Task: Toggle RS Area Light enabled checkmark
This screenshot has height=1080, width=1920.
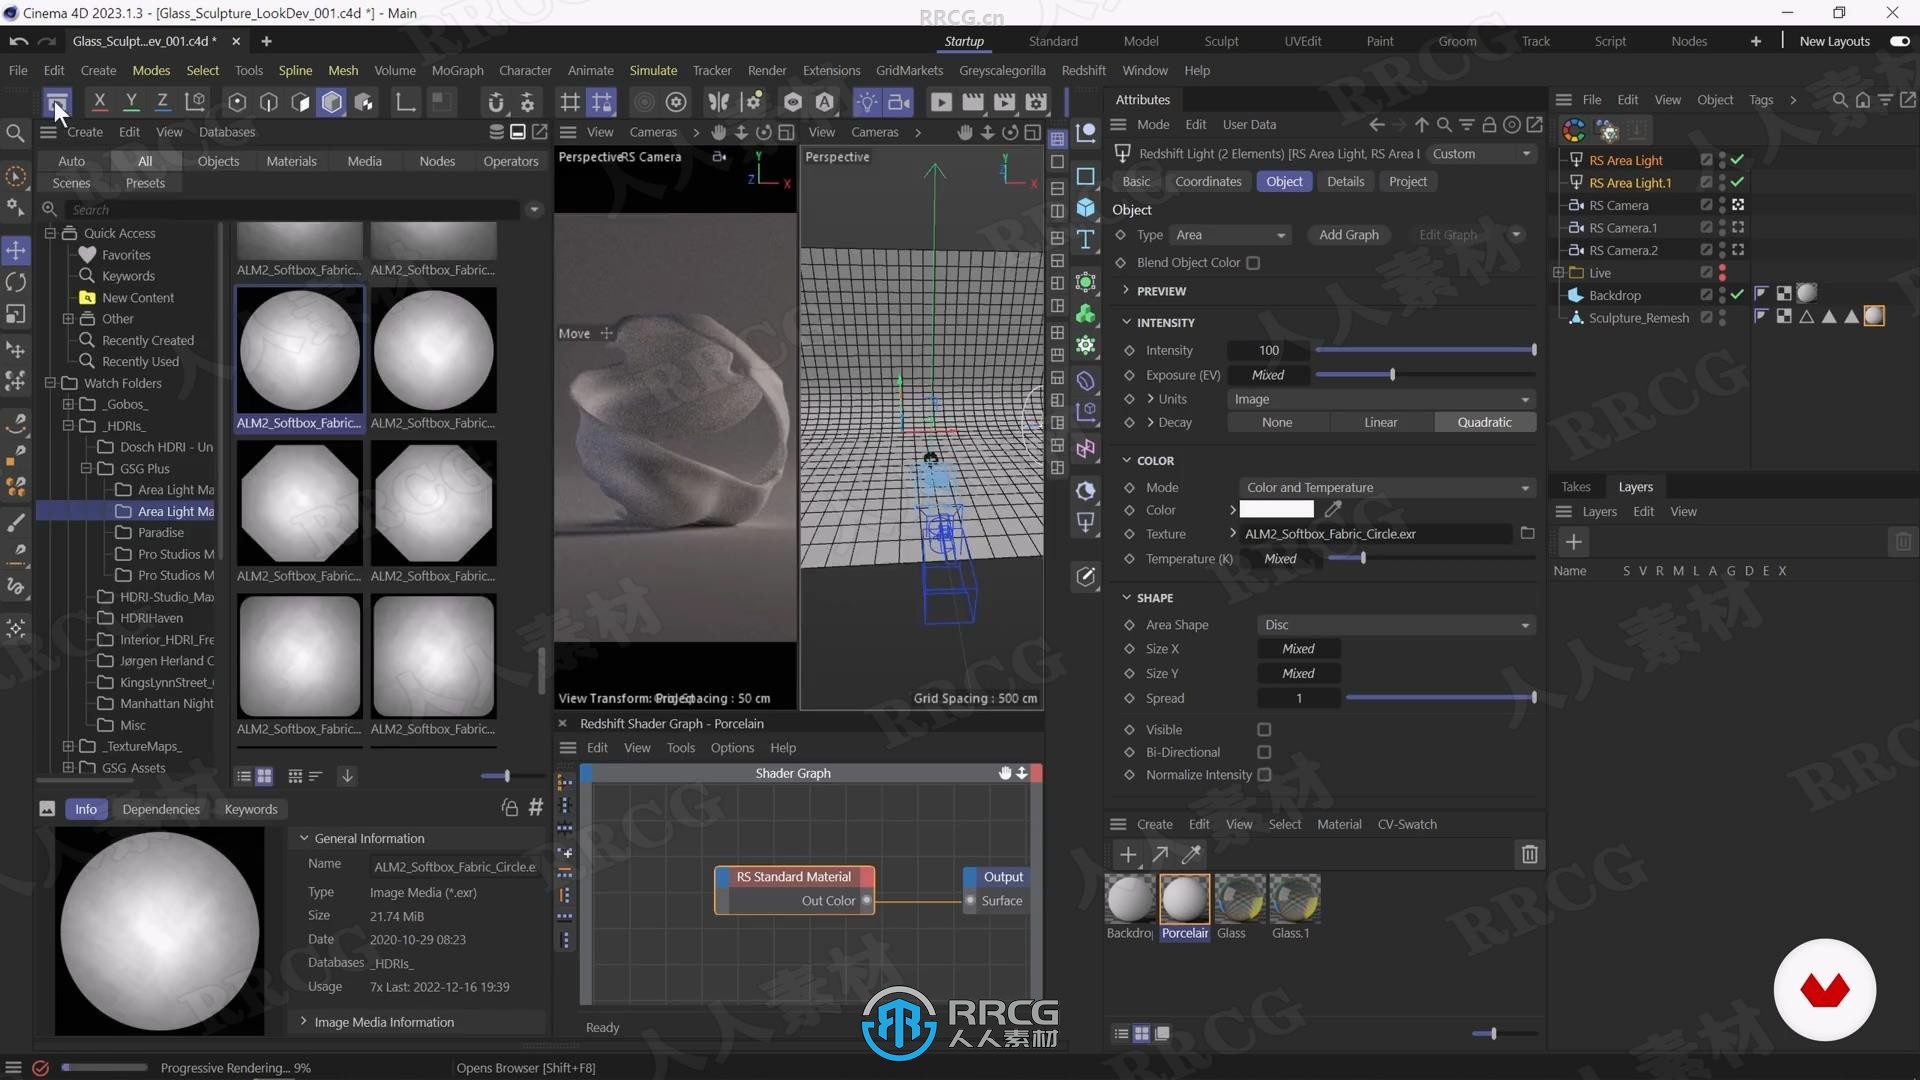Action: click(x=1738, y=160)
